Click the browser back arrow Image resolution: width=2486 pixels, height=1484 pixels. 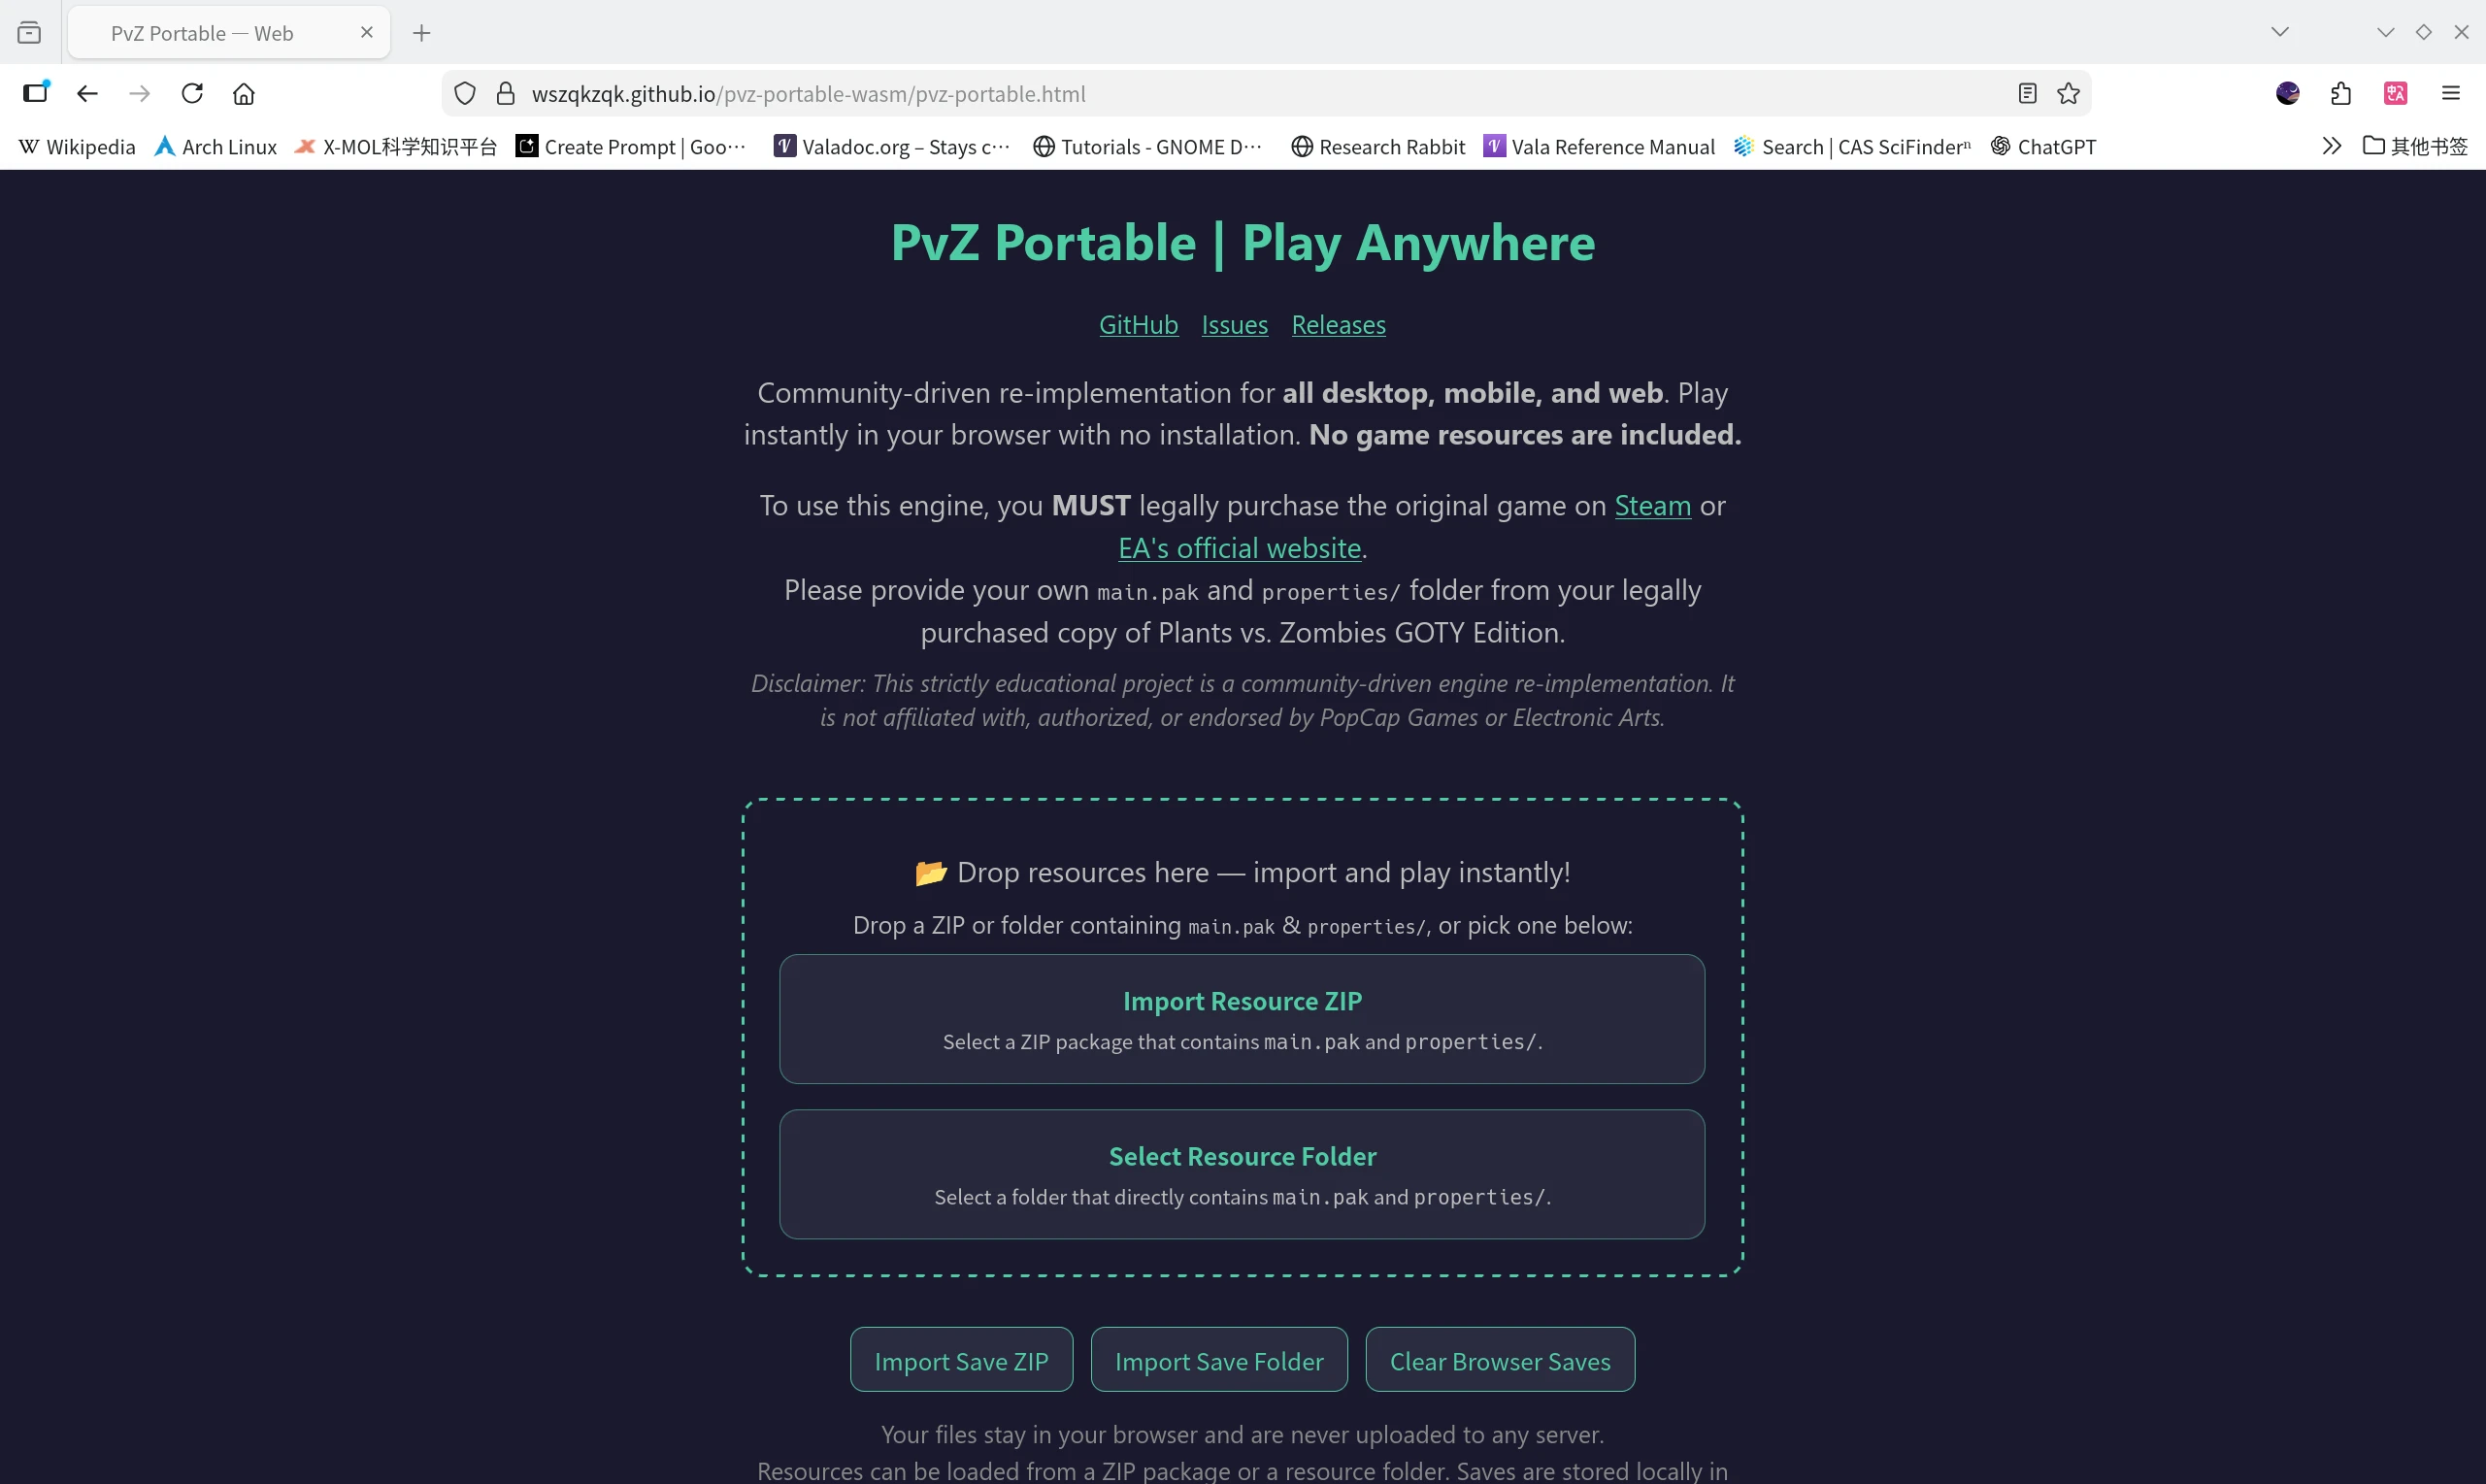(87, 94)
